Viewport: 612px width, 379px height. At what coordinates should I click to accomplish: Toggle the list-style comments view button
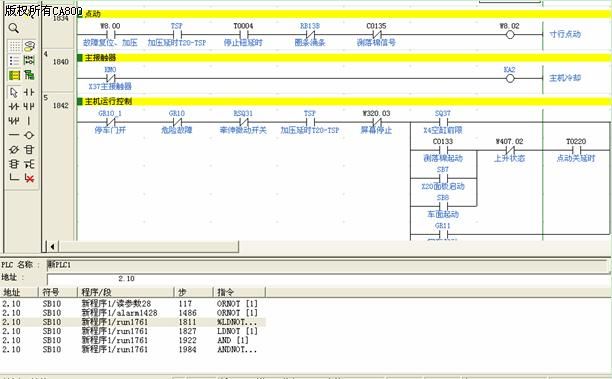[x=14, y=60]
